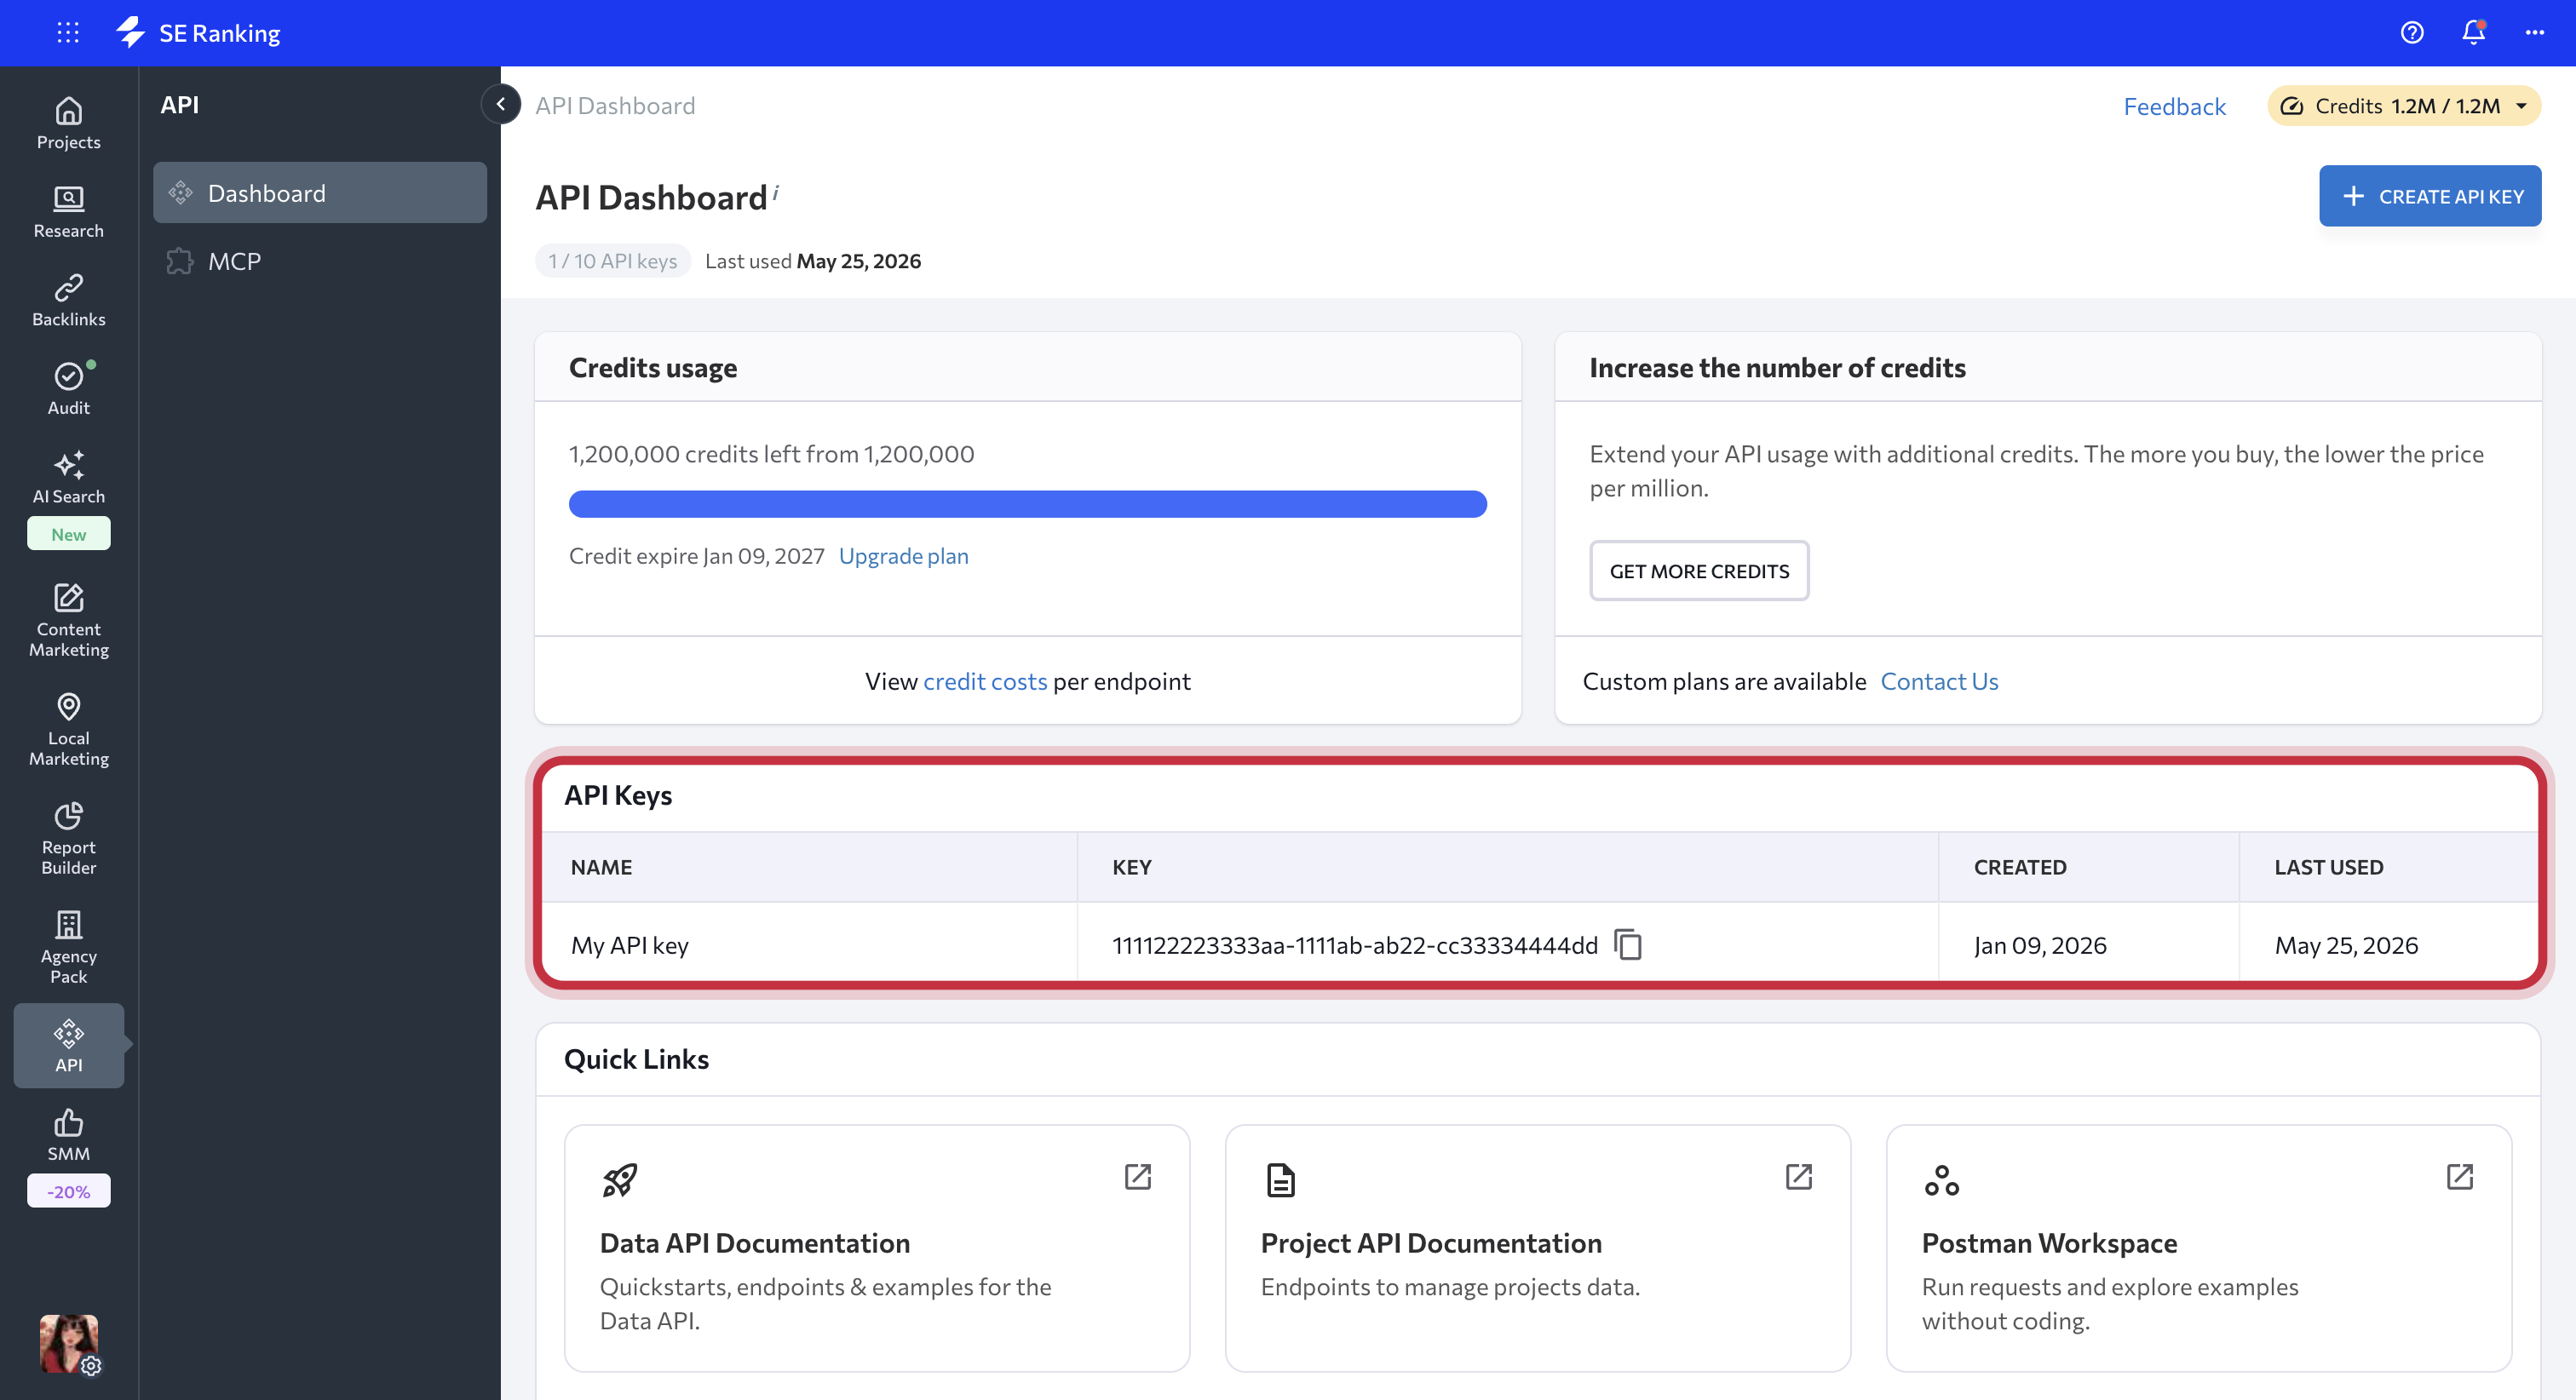Open the notifications bell

(2473, 33)
